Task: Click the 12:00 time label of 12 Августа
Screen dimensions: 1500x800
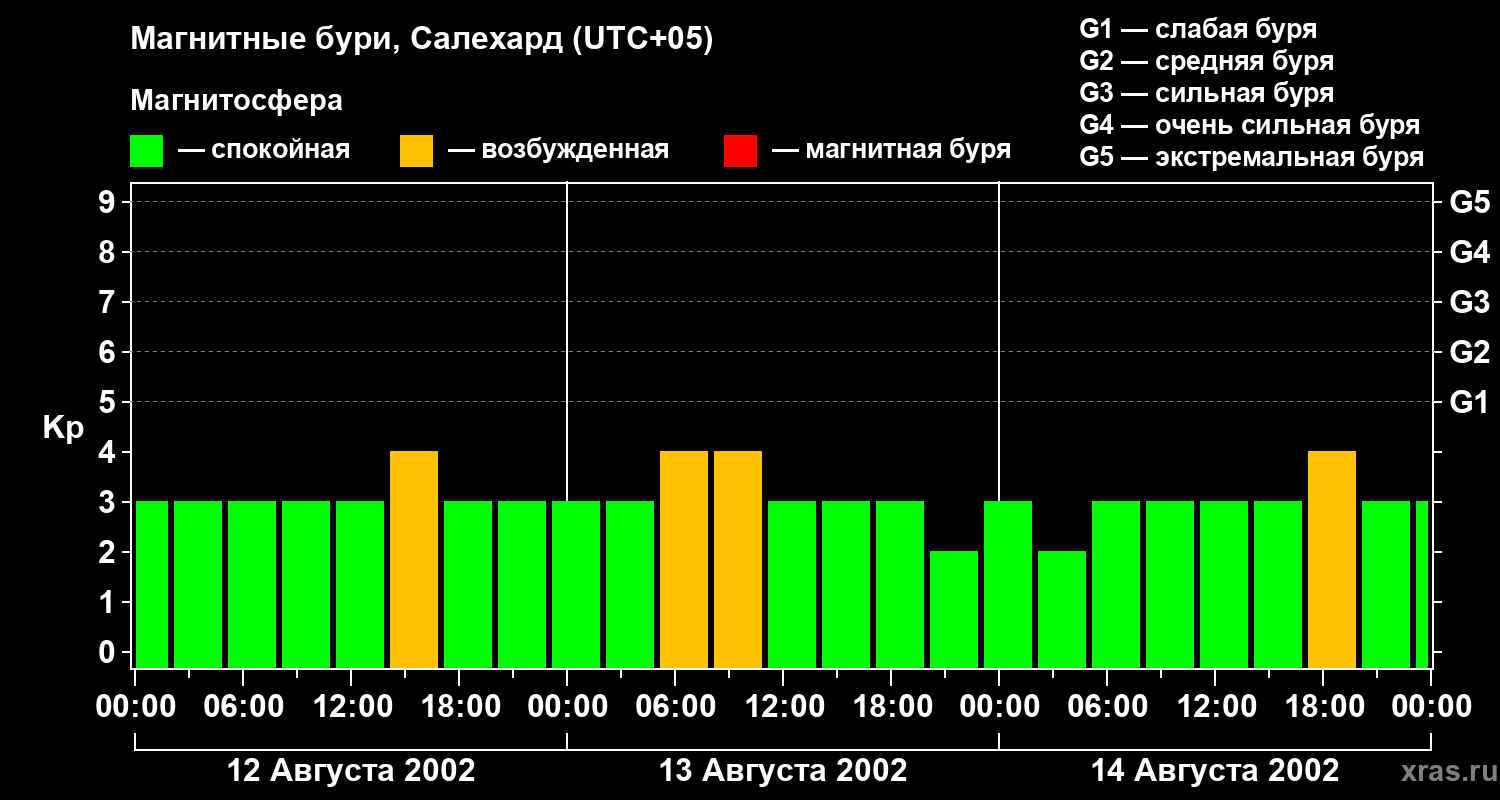Action: [351, 707]
